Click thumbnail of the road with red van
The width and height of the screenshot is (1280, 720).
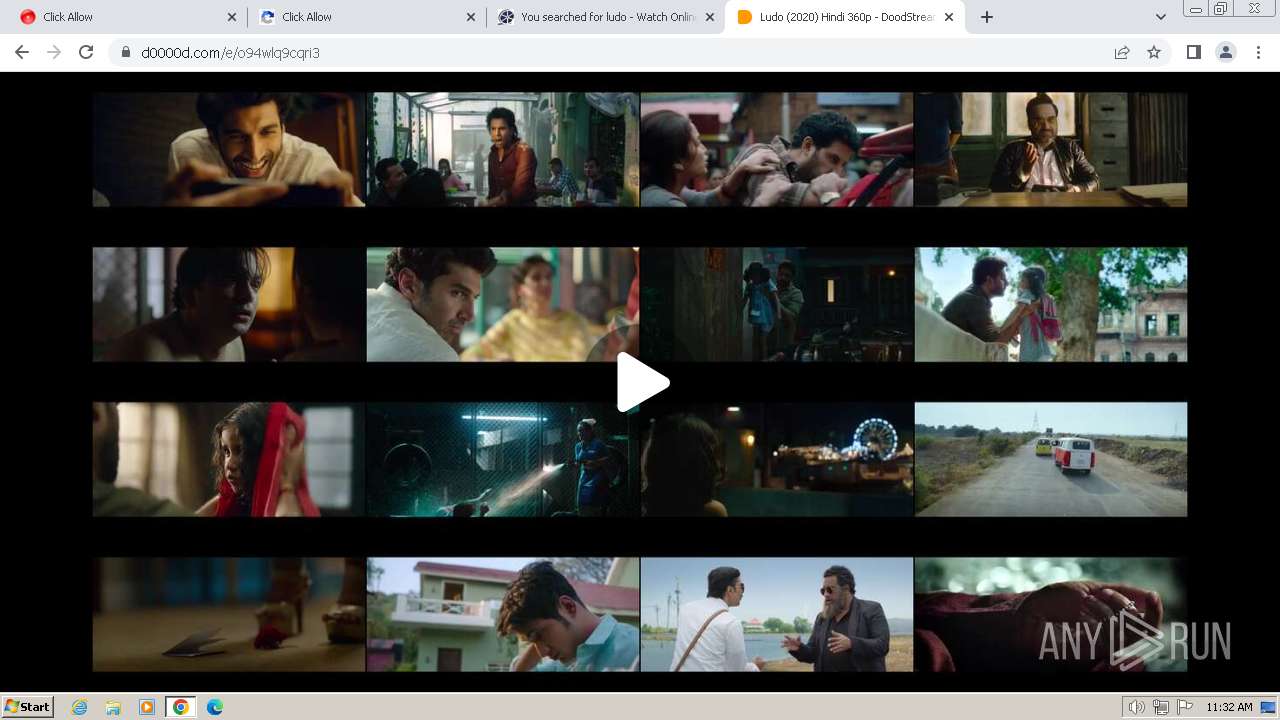[x=1051, y=459]
